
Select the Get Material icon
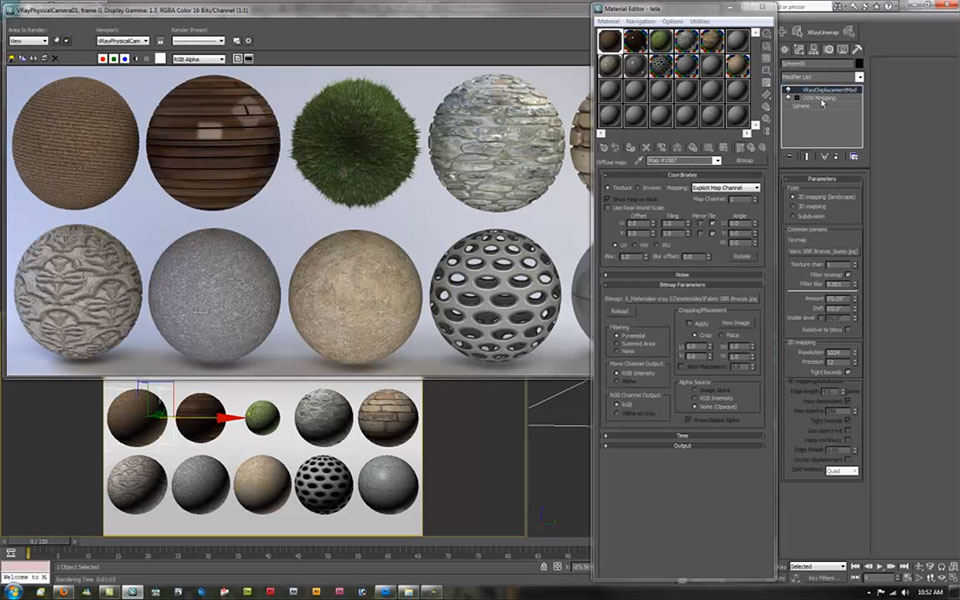coord(604,146)
